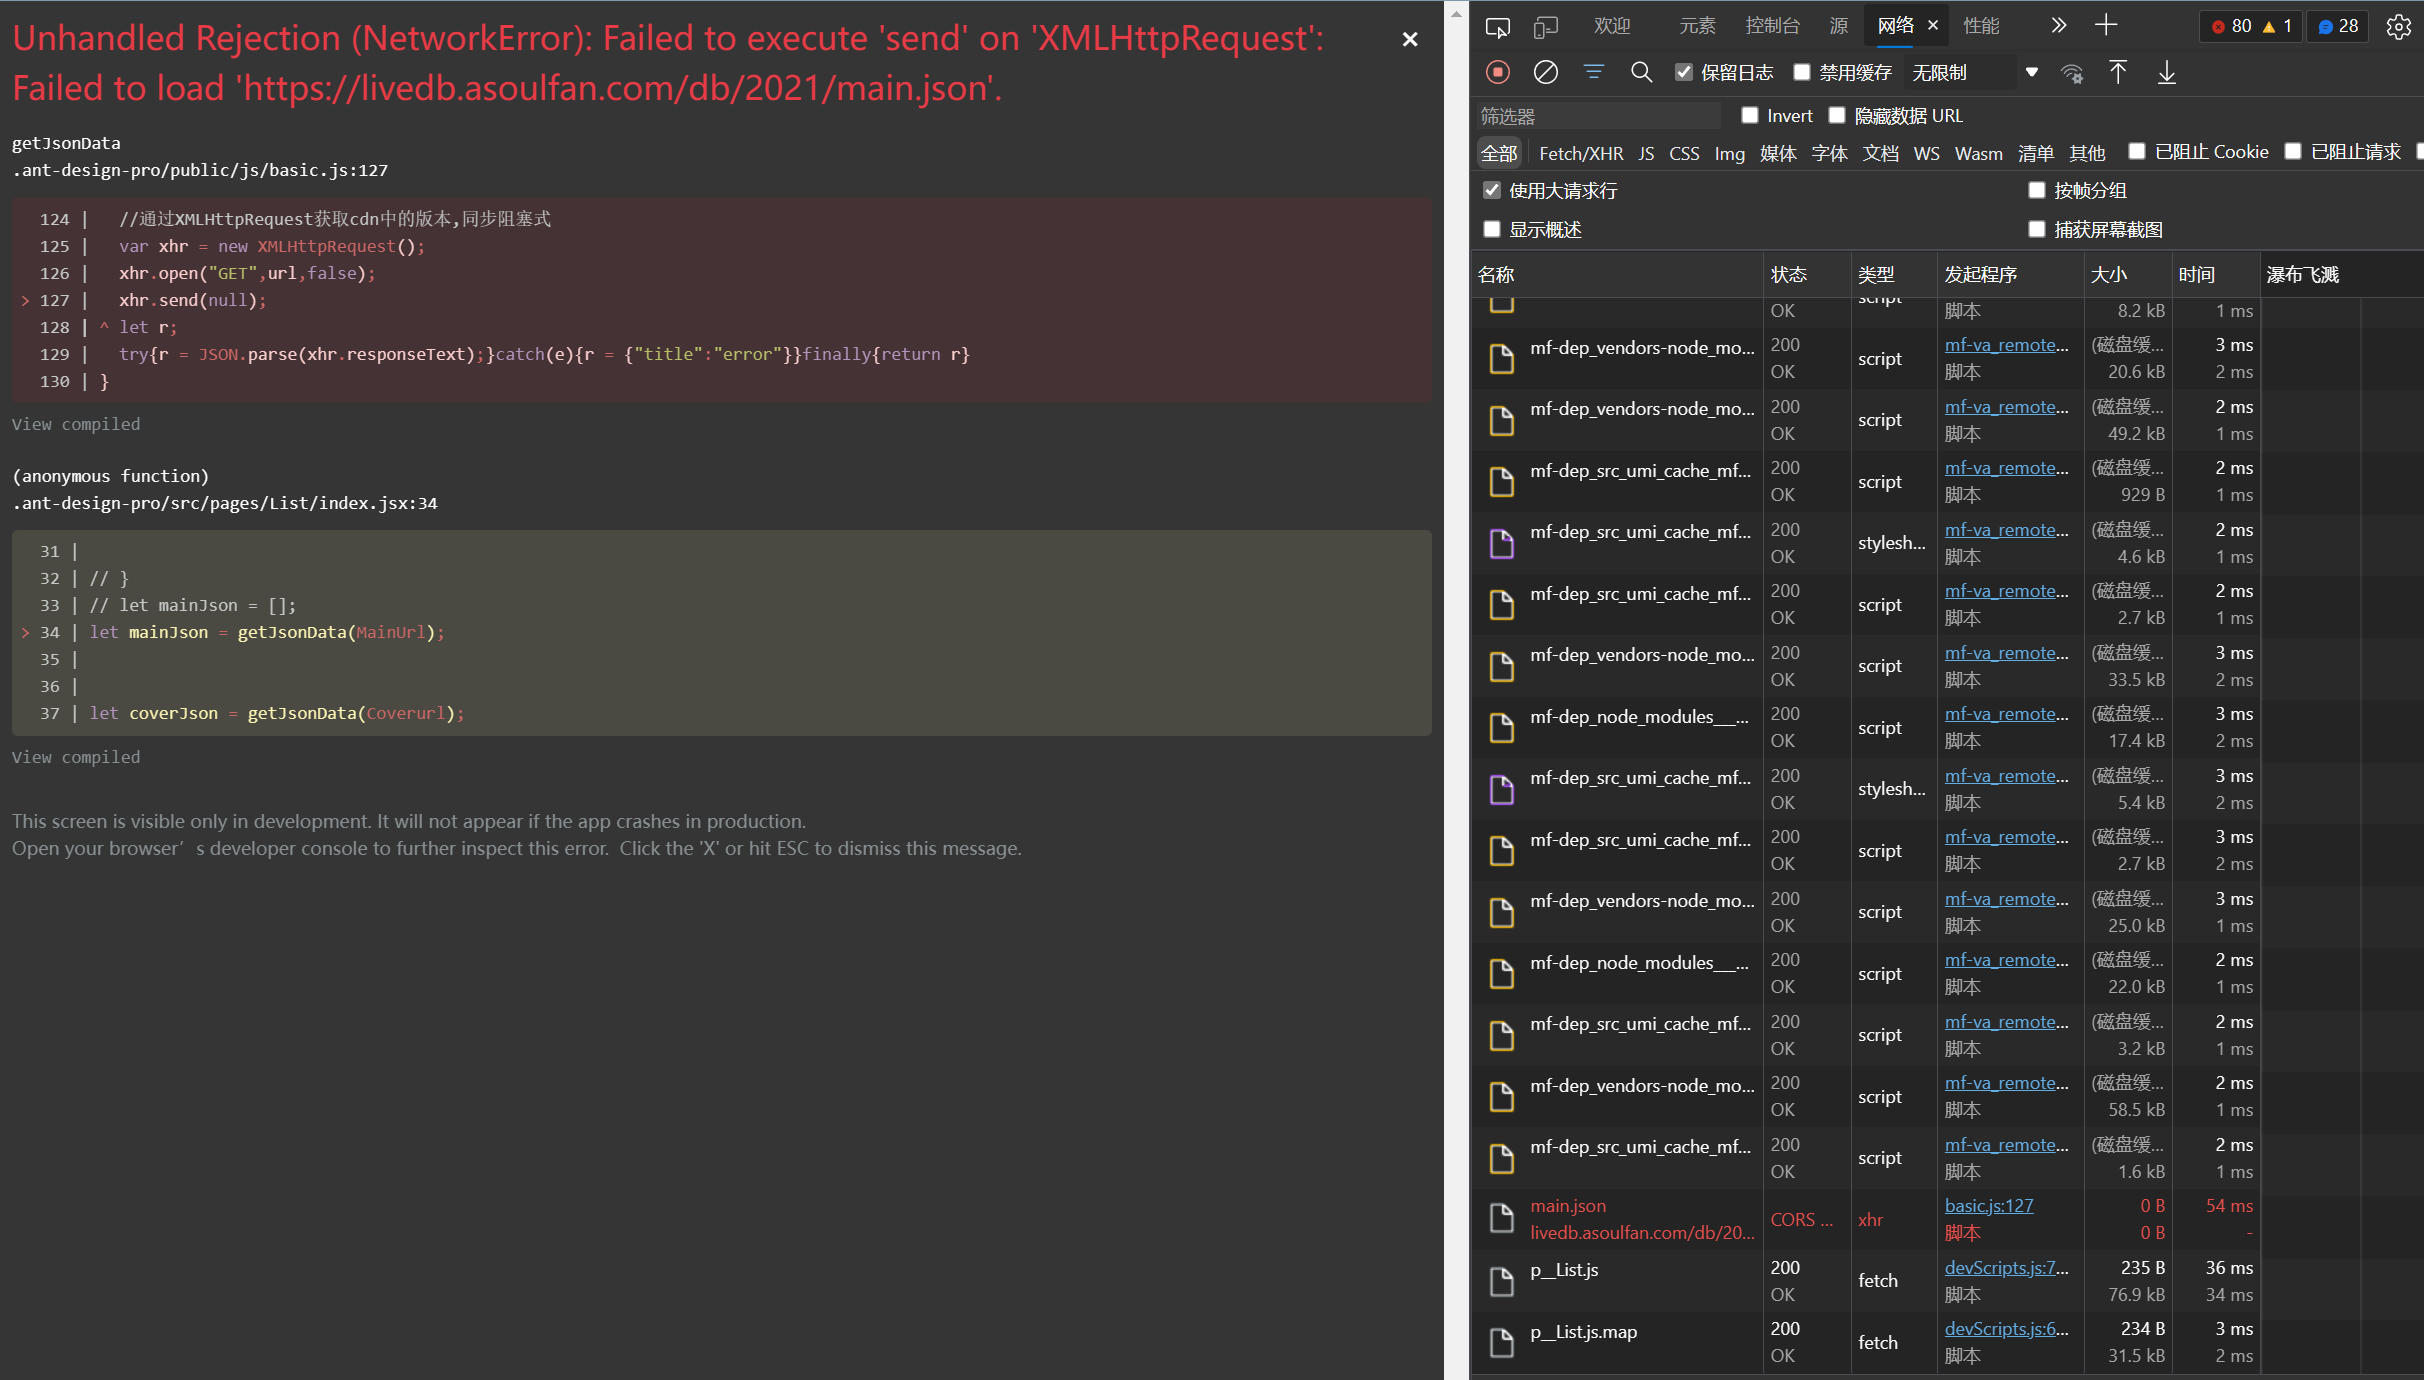Screen dimensions: 2424x1380
Task: Stop recording the network log
Action: [1497, 72]
